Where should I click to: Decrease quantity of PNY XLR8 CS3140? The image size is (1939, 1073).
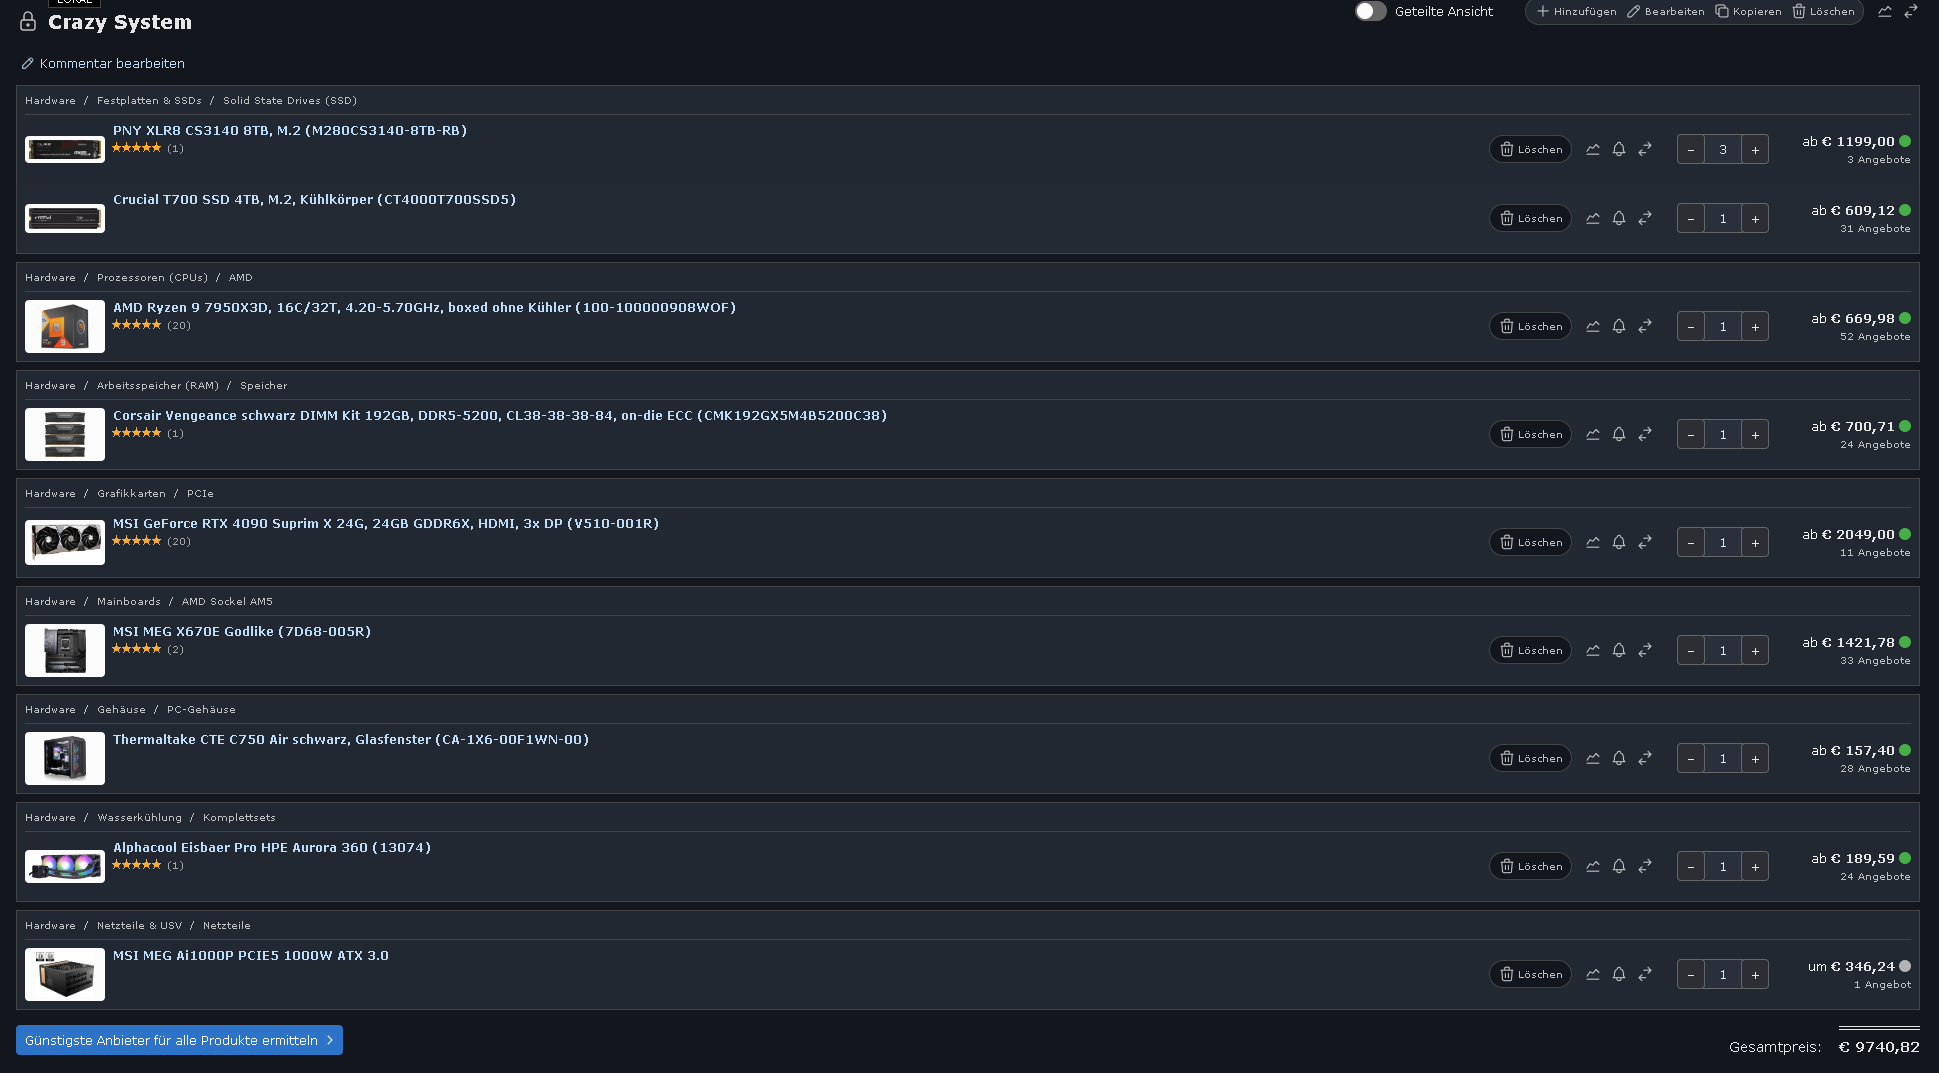pyautogui.click(x=1691, y=150)
